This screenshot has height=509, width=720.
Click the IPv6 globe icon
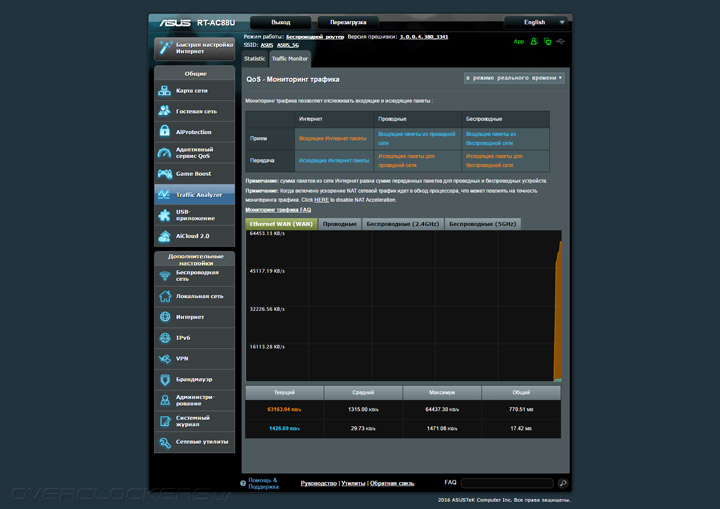165,338
